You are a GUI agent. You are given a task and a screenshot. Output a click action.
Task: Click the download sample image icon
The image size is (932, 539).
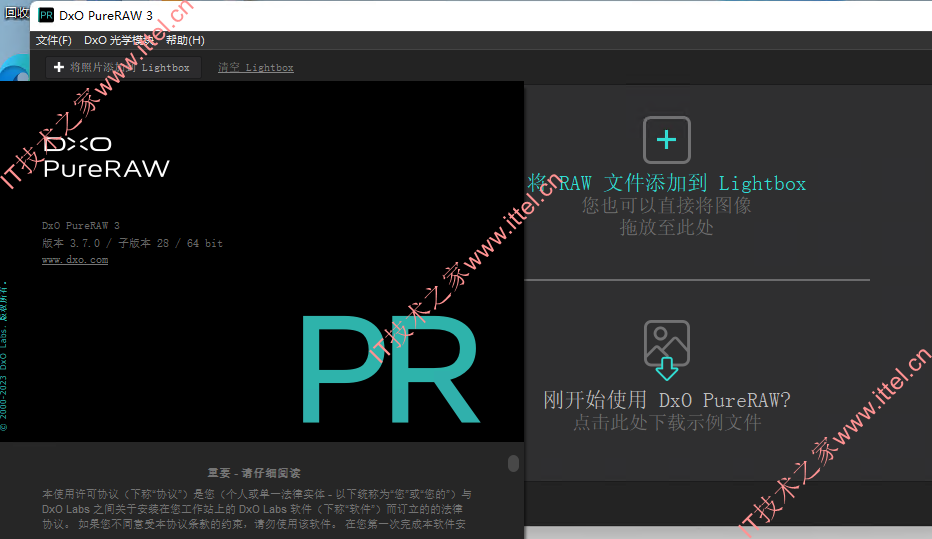point(667,350)
